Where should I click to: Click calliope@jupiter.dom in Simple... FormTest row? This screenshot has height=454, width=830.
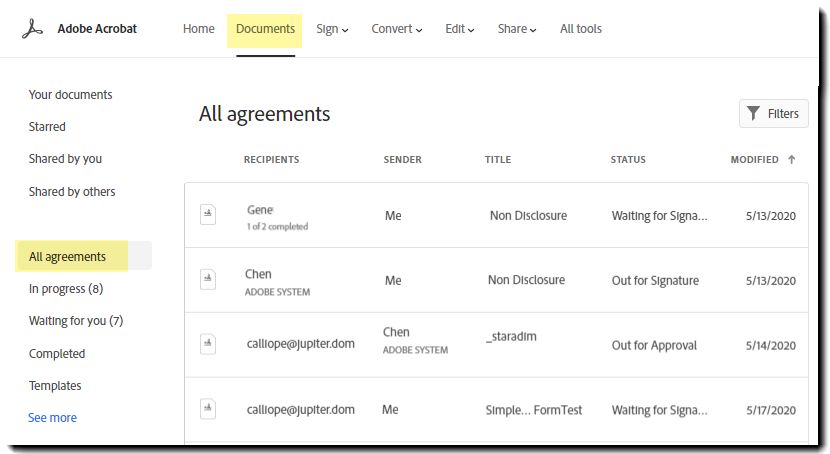point(301,410)
